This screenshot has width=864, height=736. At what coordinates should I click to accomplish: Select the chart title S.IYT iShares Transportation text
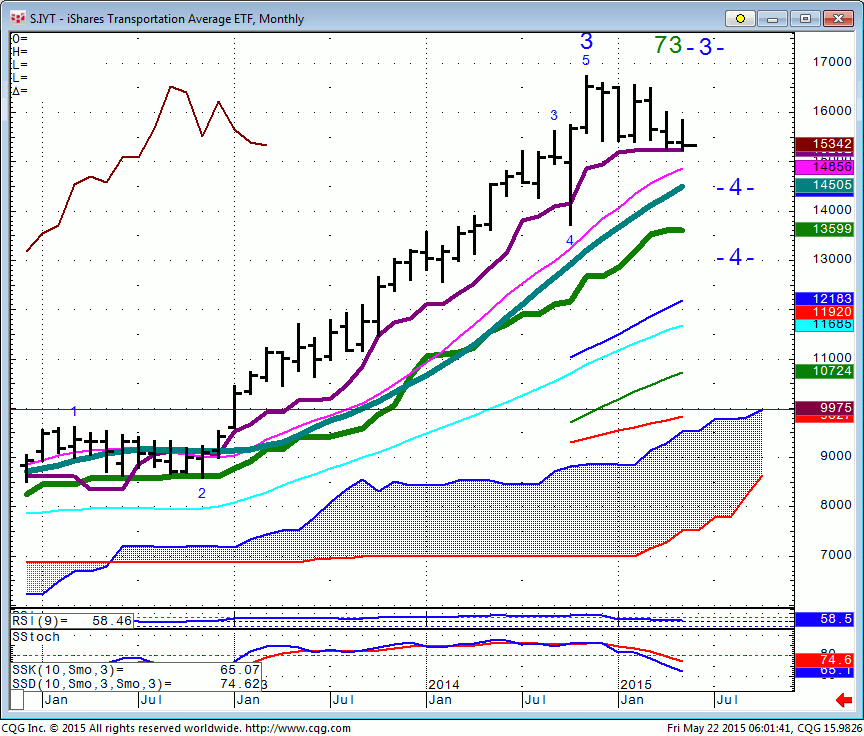167,19
